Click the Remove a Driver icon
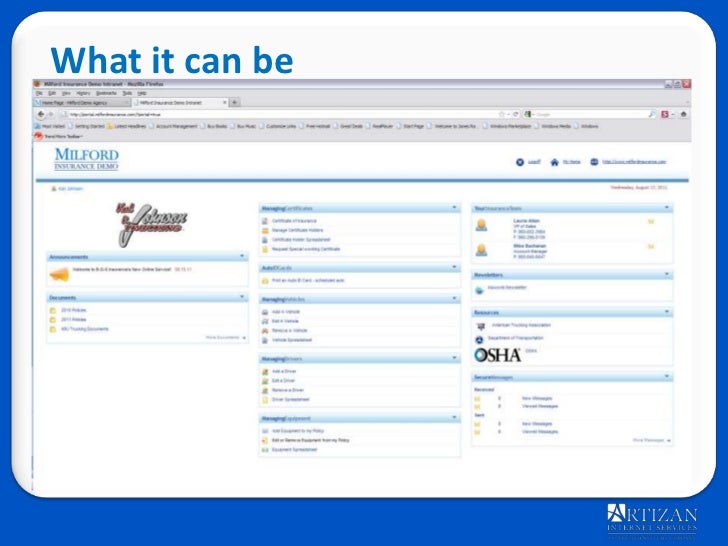The height and width of the screenshot is (546, 728). click(x=265, y=390)
